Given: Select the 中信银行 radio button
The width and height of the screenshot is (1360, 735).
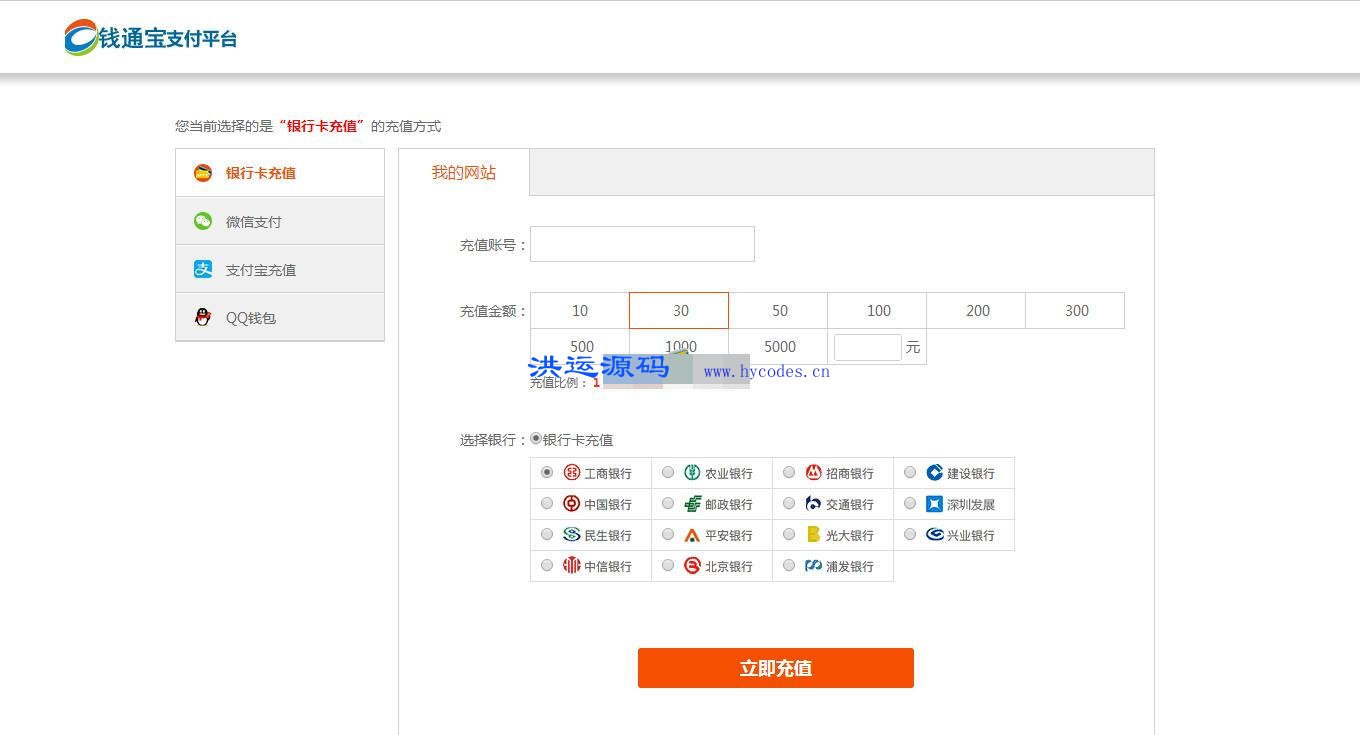Looking at the screenshot, I should 547,565.
